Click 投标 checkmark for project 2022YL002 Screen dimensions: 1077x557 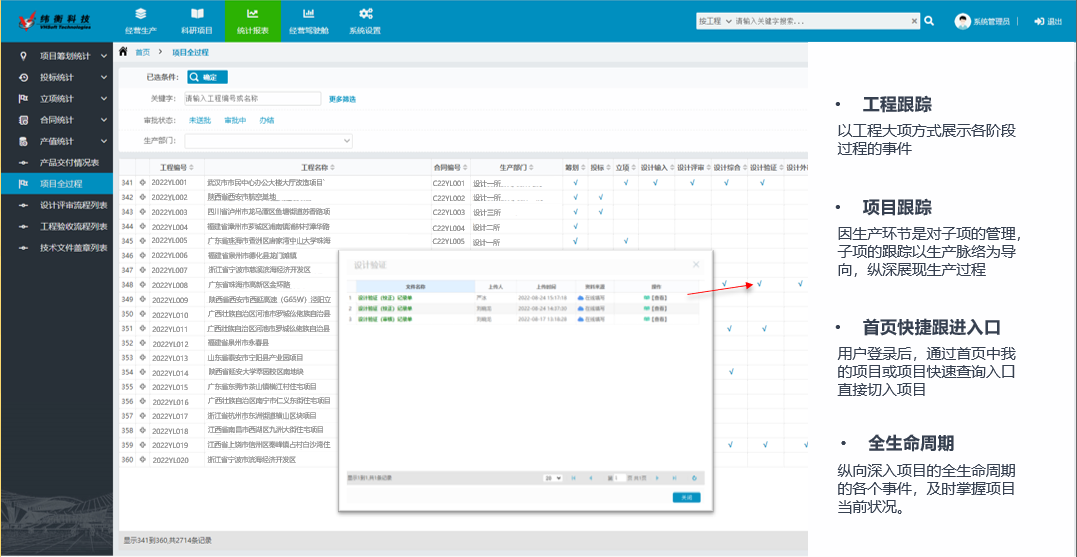point(600,198)
